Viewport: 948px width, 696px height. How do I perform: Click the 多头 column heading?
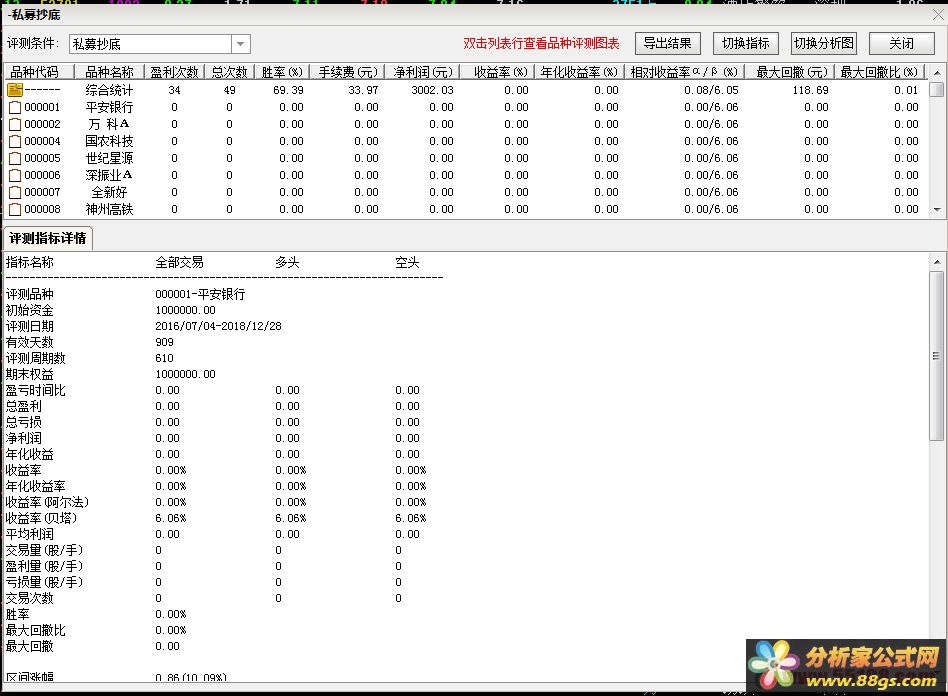coord(287,262)
